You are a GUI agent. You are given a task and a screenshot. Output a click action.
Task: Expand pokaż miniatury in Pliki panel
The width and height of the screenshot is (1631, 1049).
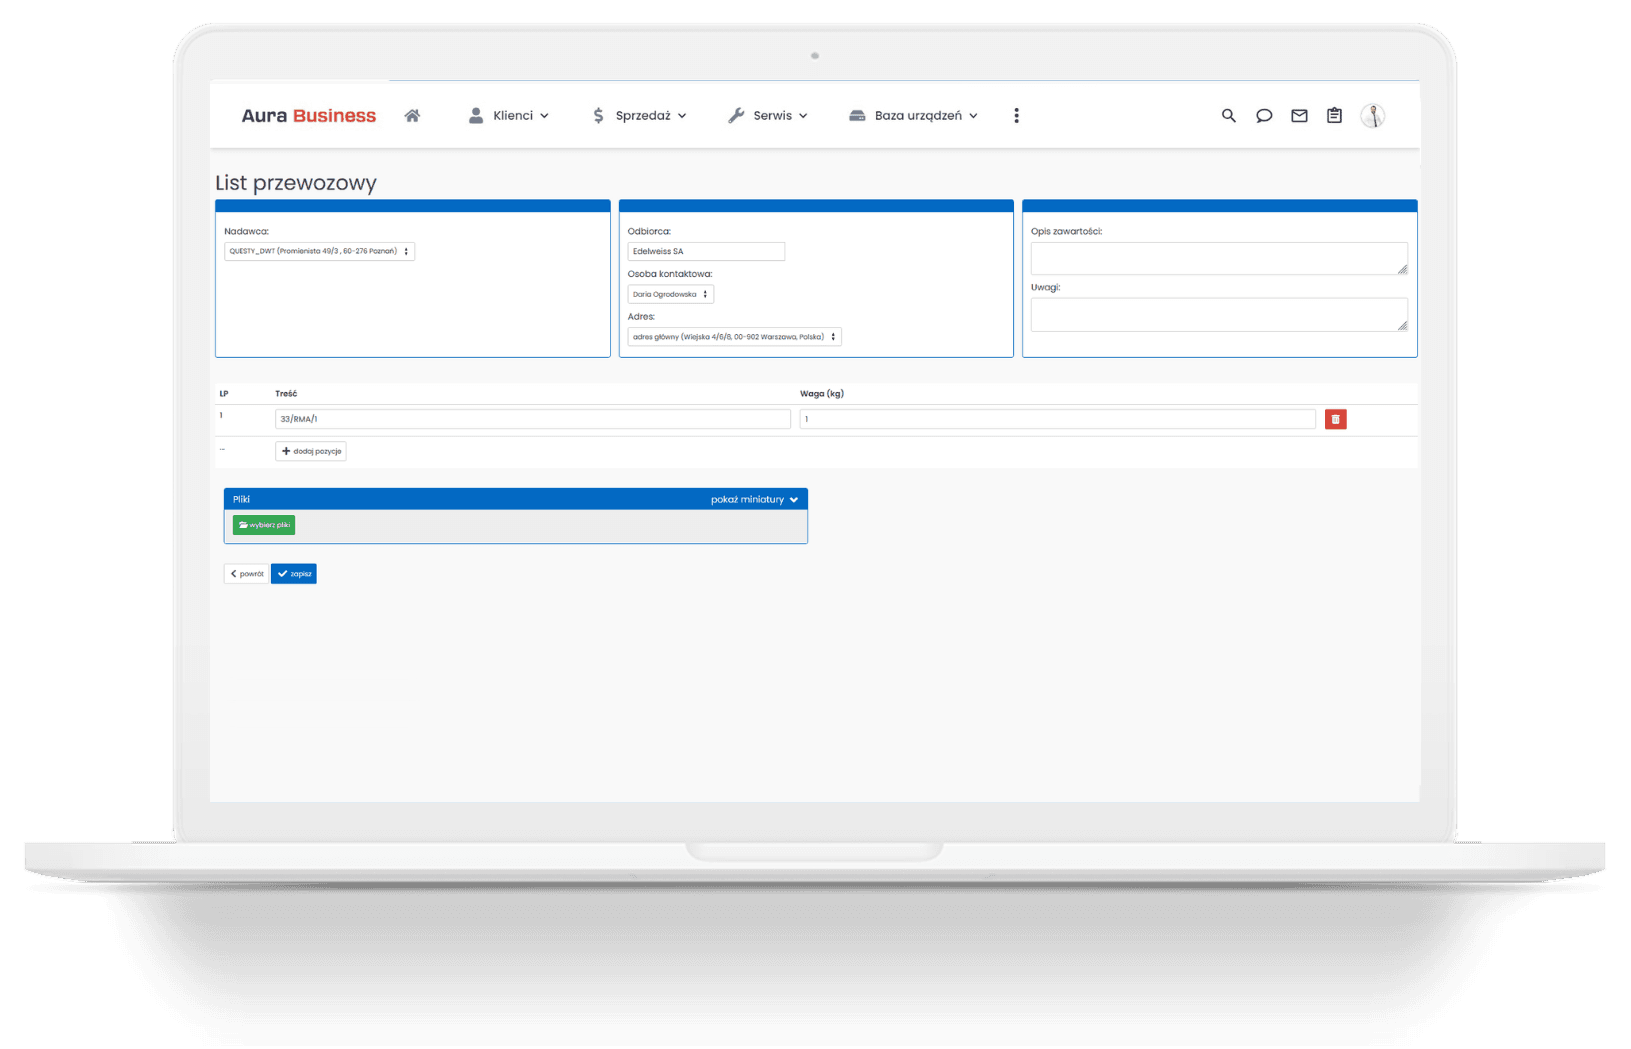tap(754, 499)
